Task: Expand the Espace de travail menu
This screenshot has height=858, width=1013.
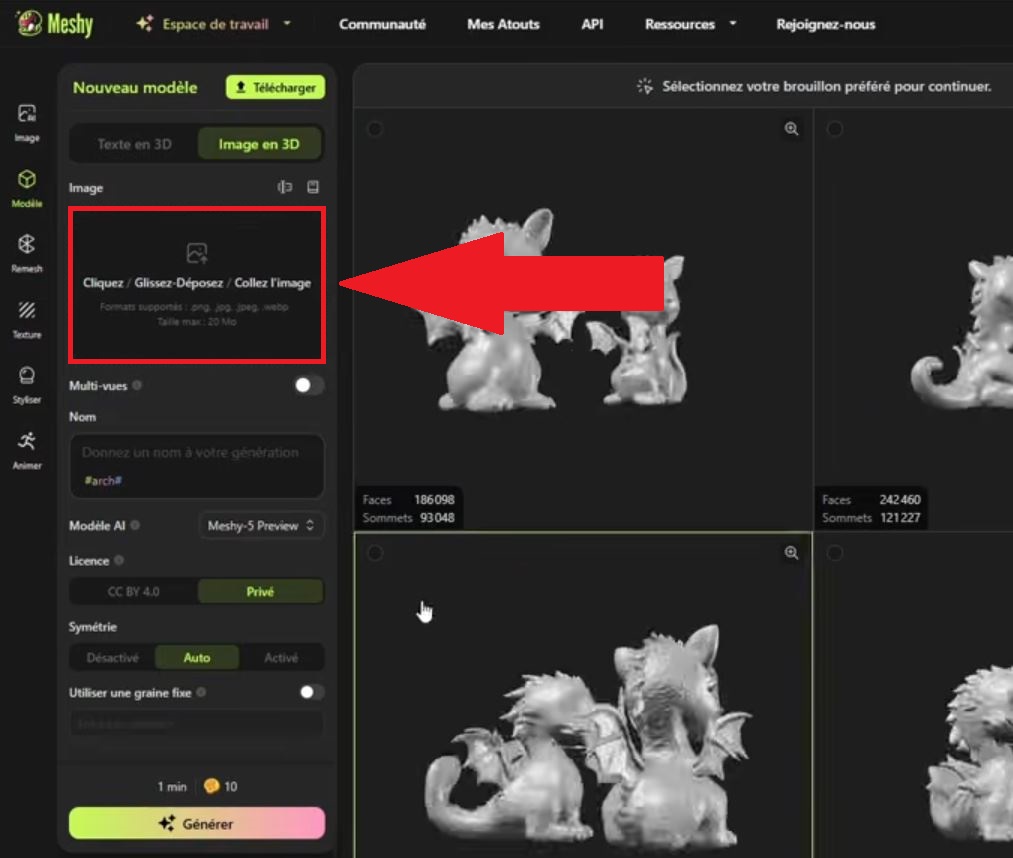Action: 214,25
